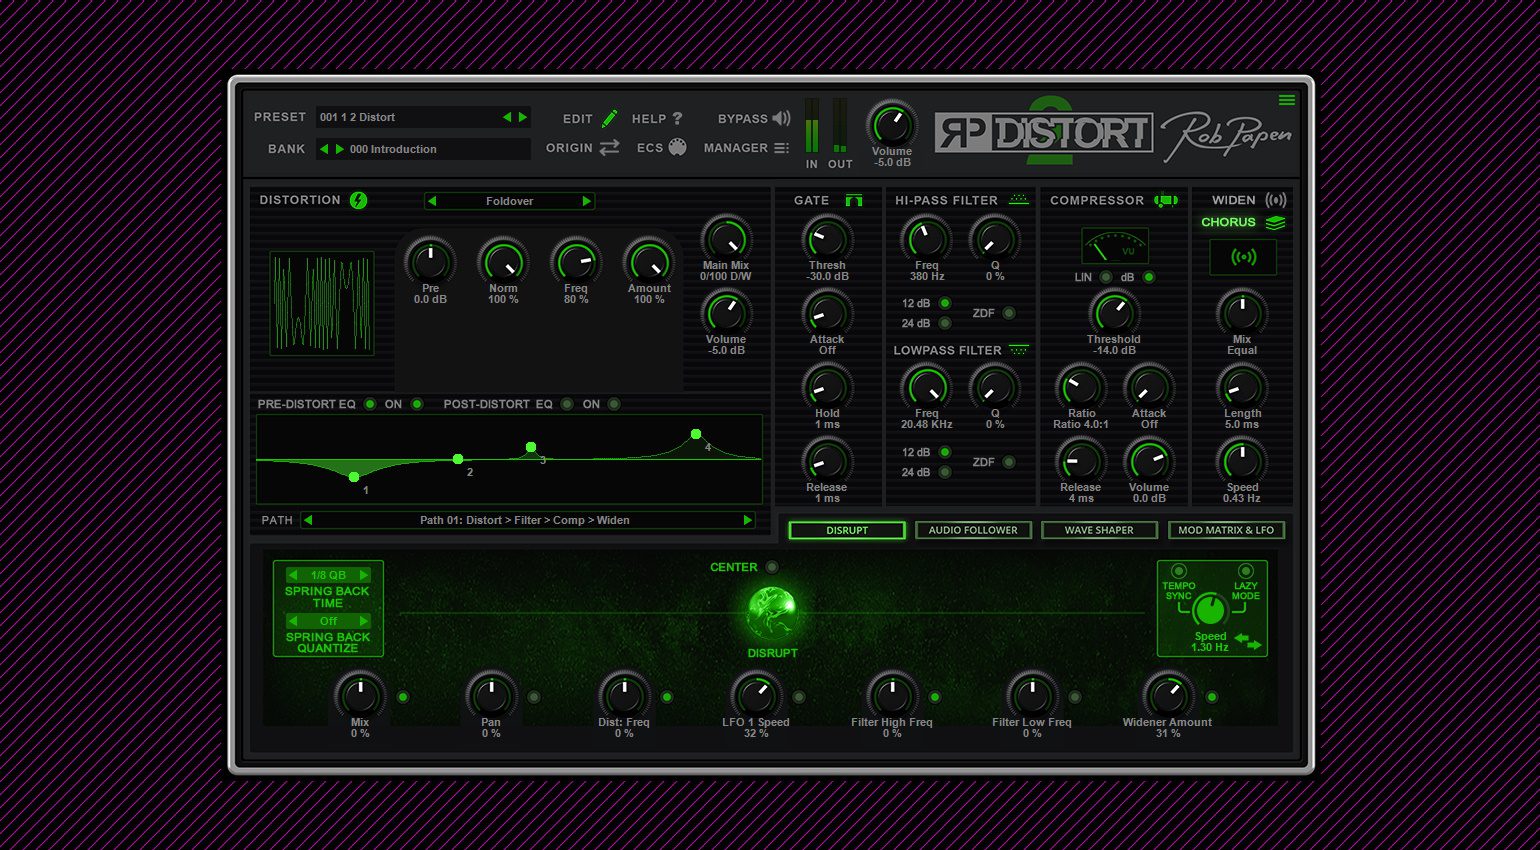Toggle the Distortion power icon
The height and width of the screenshot is (850, 1540).
358,200
